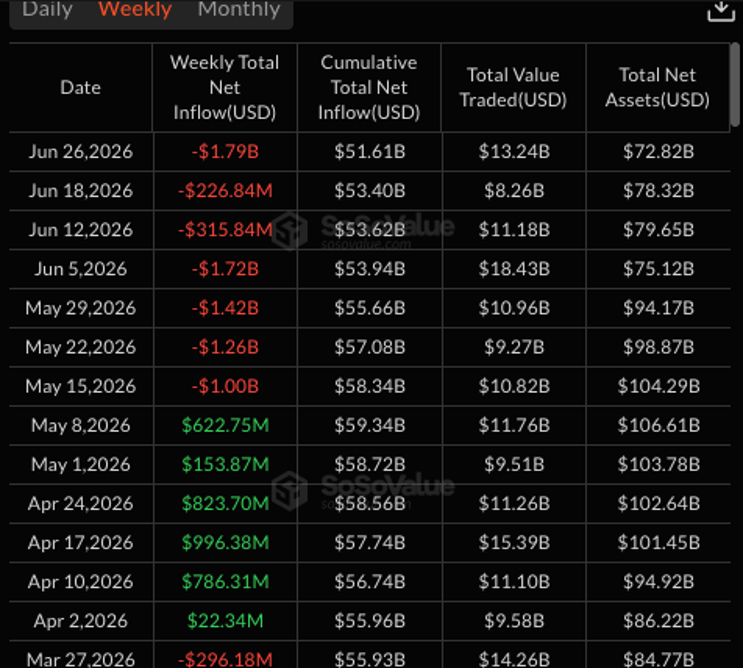Click the $22.34M weekly inflow value
The image size is (743, 668).
tap(225, 621)
